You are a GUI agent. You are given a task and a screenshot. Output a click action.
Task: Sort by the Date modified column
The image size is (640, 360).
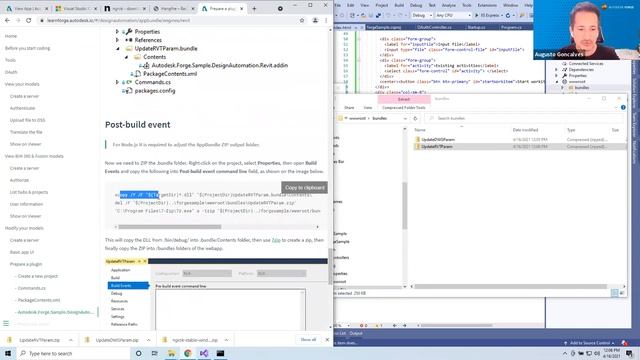point(525,130)
